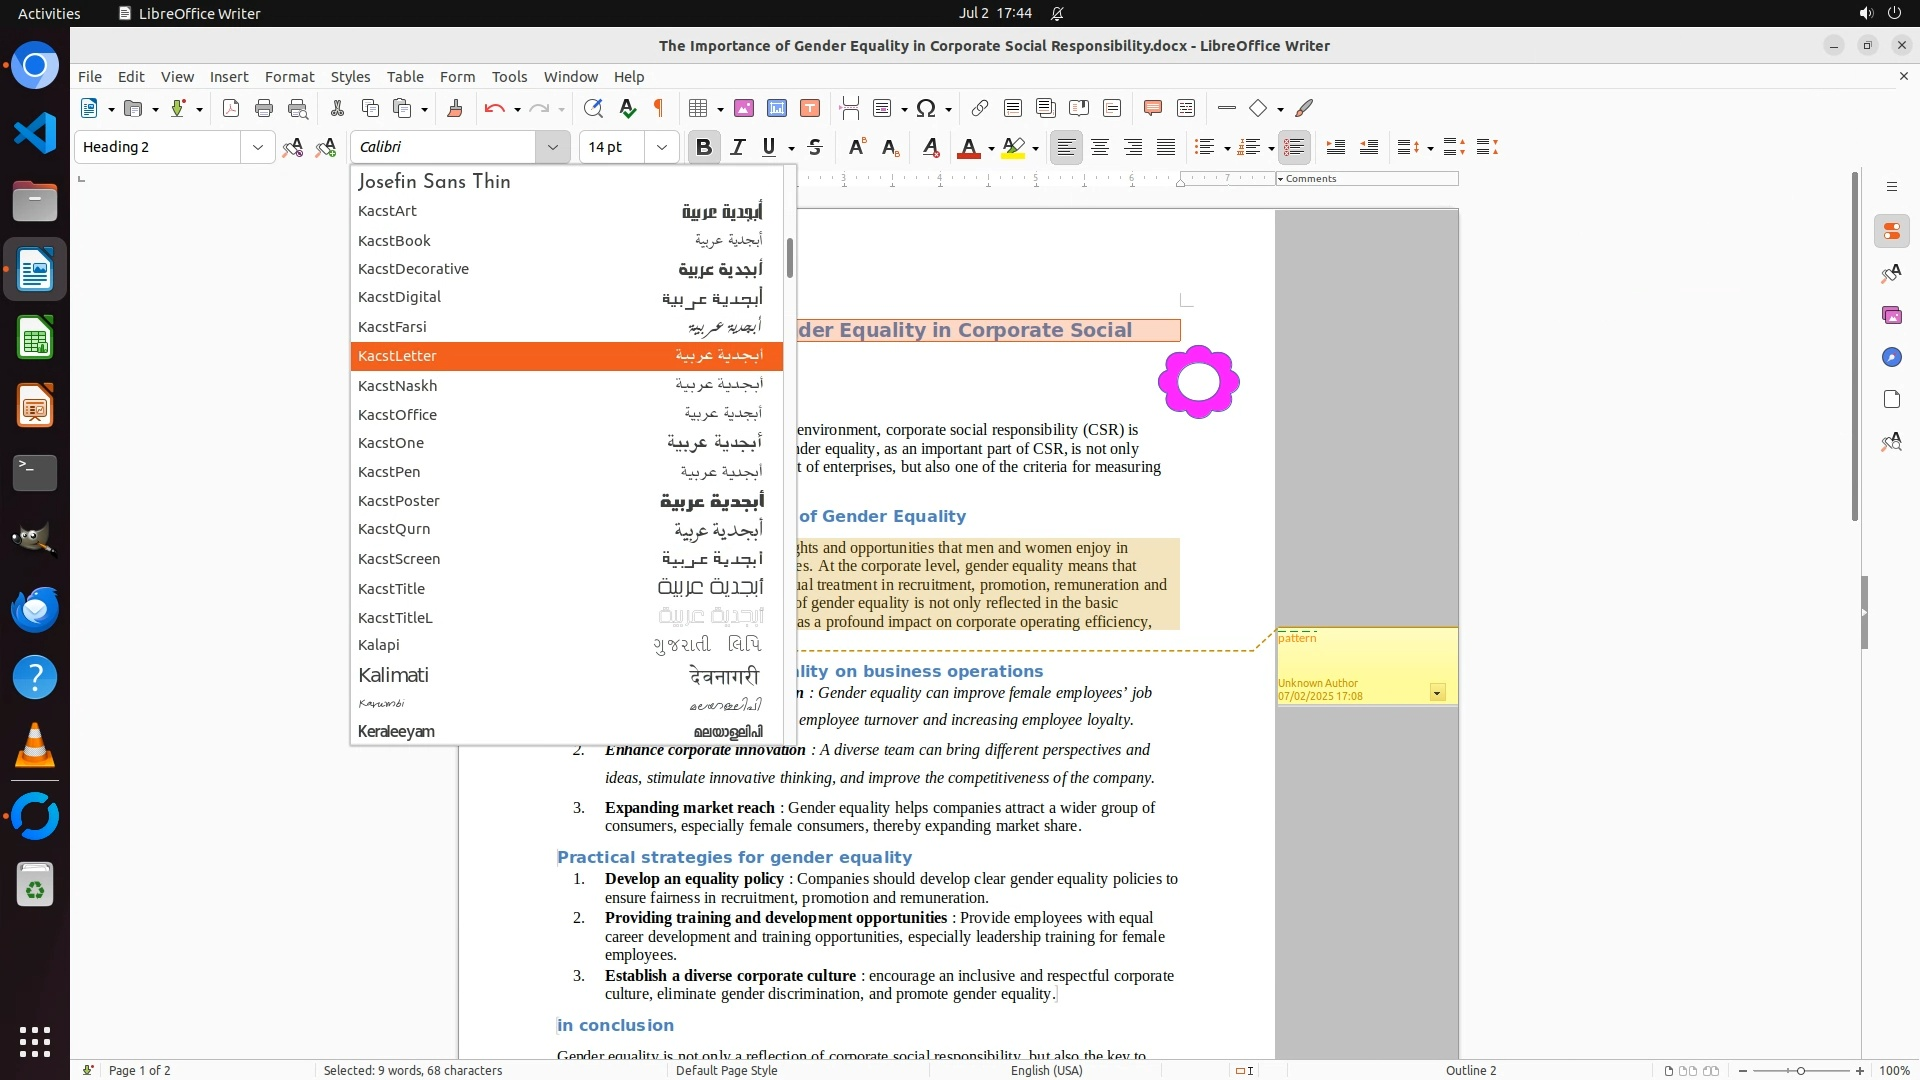Click the Insert Image icon
Screen dimensions: 1920x1080
743,108
